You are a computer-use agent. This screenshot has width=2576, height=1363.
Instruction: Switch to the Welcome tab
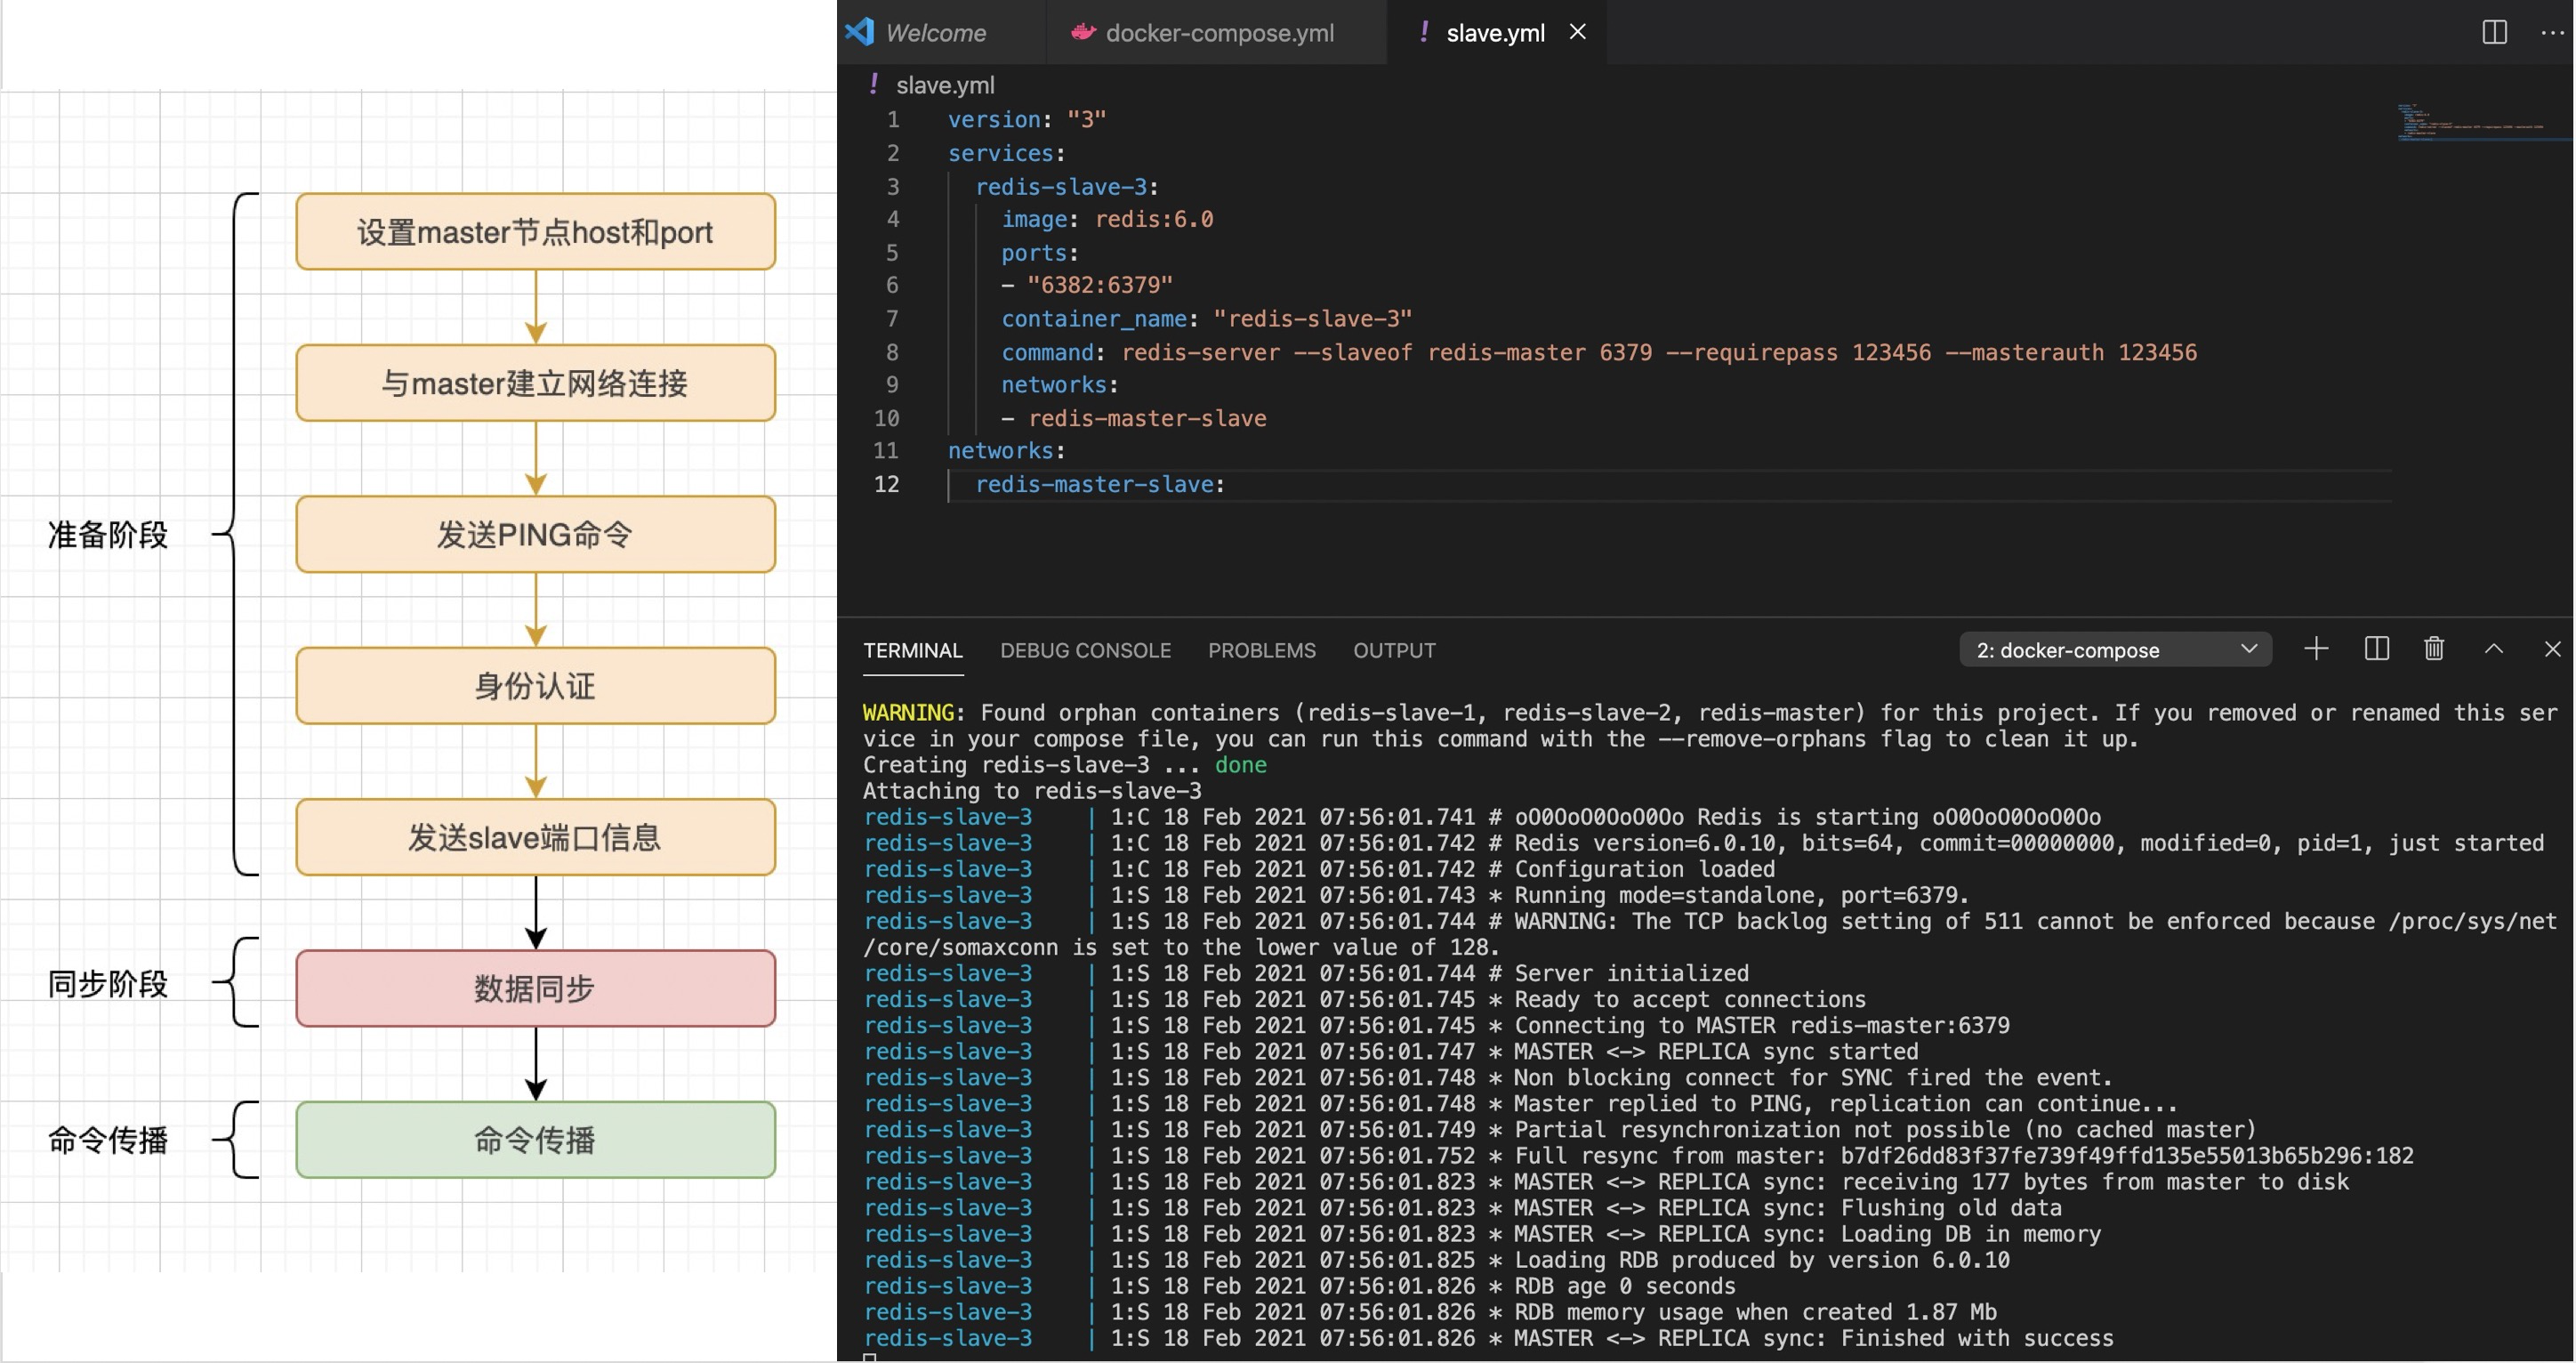coord(935,33)
